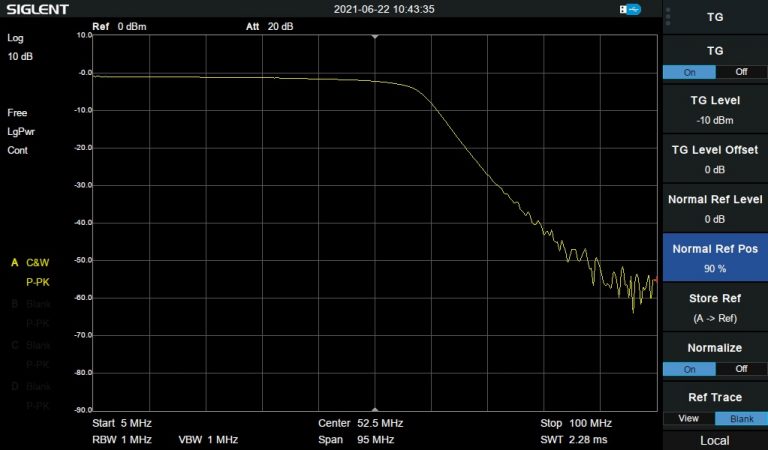
Task: Open TG Level Offset setting
Action: pos(714,159)
